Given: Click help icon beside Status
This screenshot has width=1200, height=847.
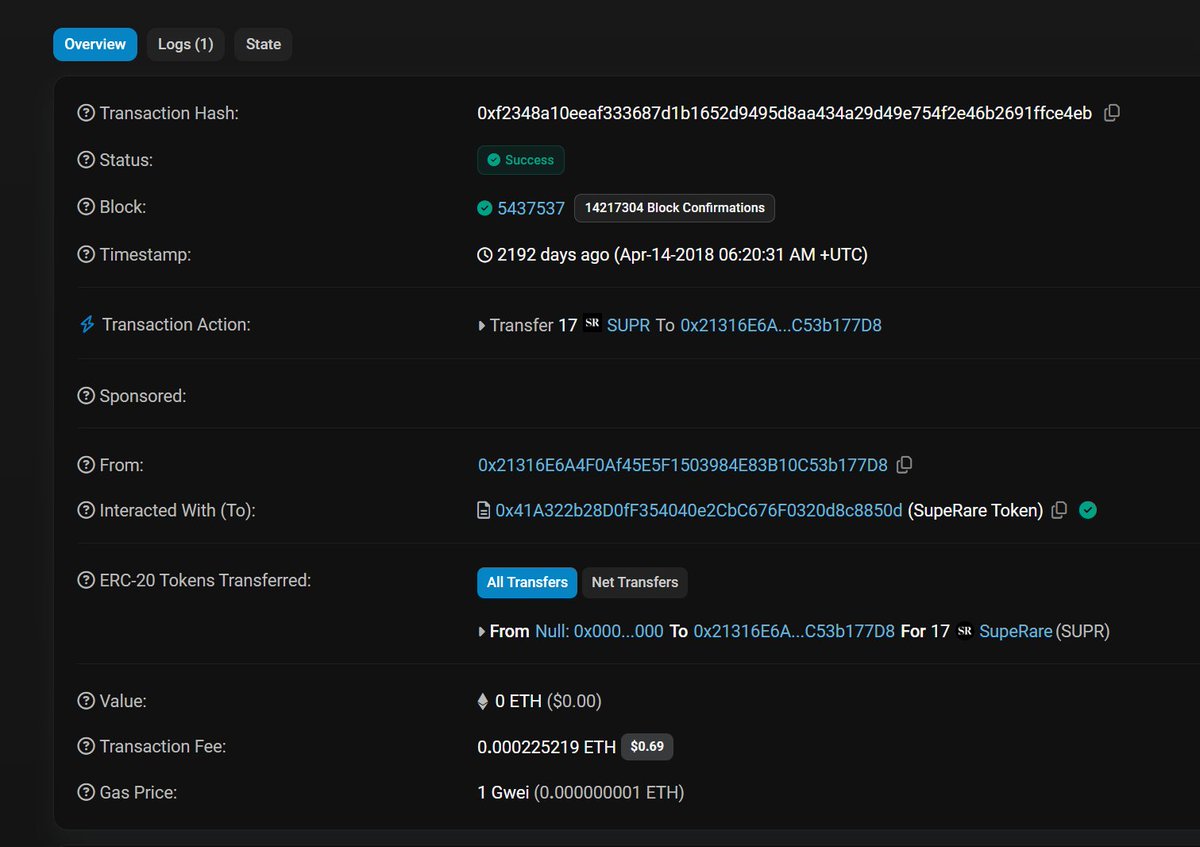Looking at the screenshot, I should click(86, 160).
